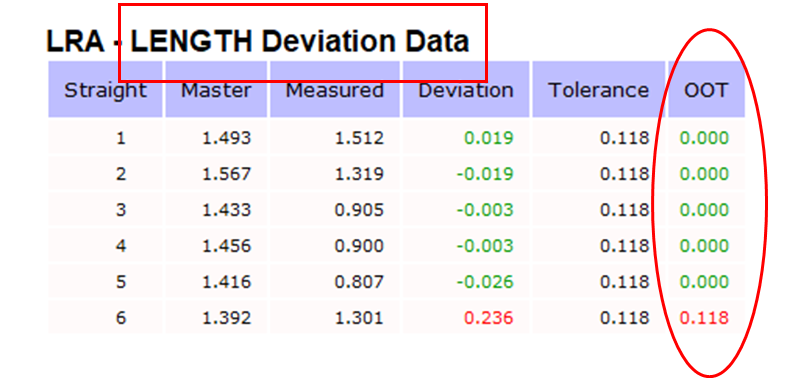The image size is (798, 378).
Task: Select Master value 1.493 in row 1
Action: [226, 138]
